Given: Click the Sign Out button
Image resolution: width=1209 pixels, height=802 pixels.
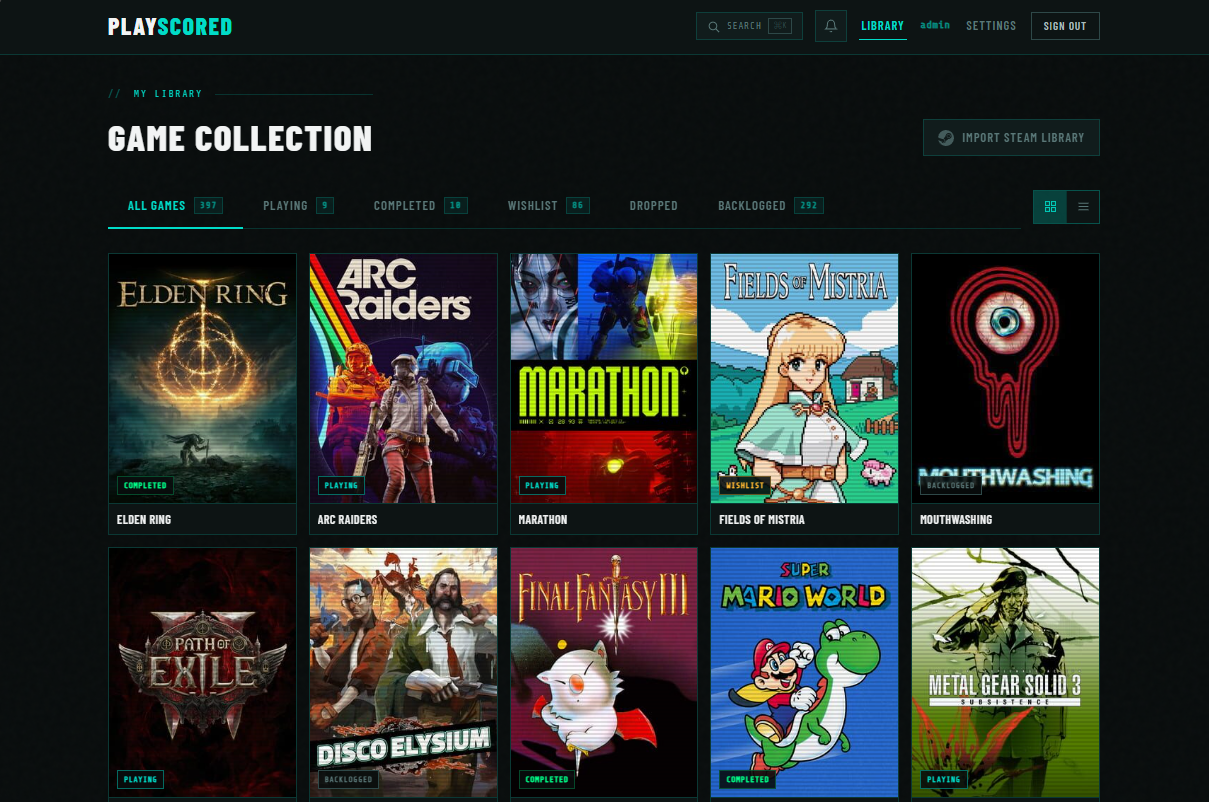Looking at the screenshot, I should click(x=1064, y=26).
